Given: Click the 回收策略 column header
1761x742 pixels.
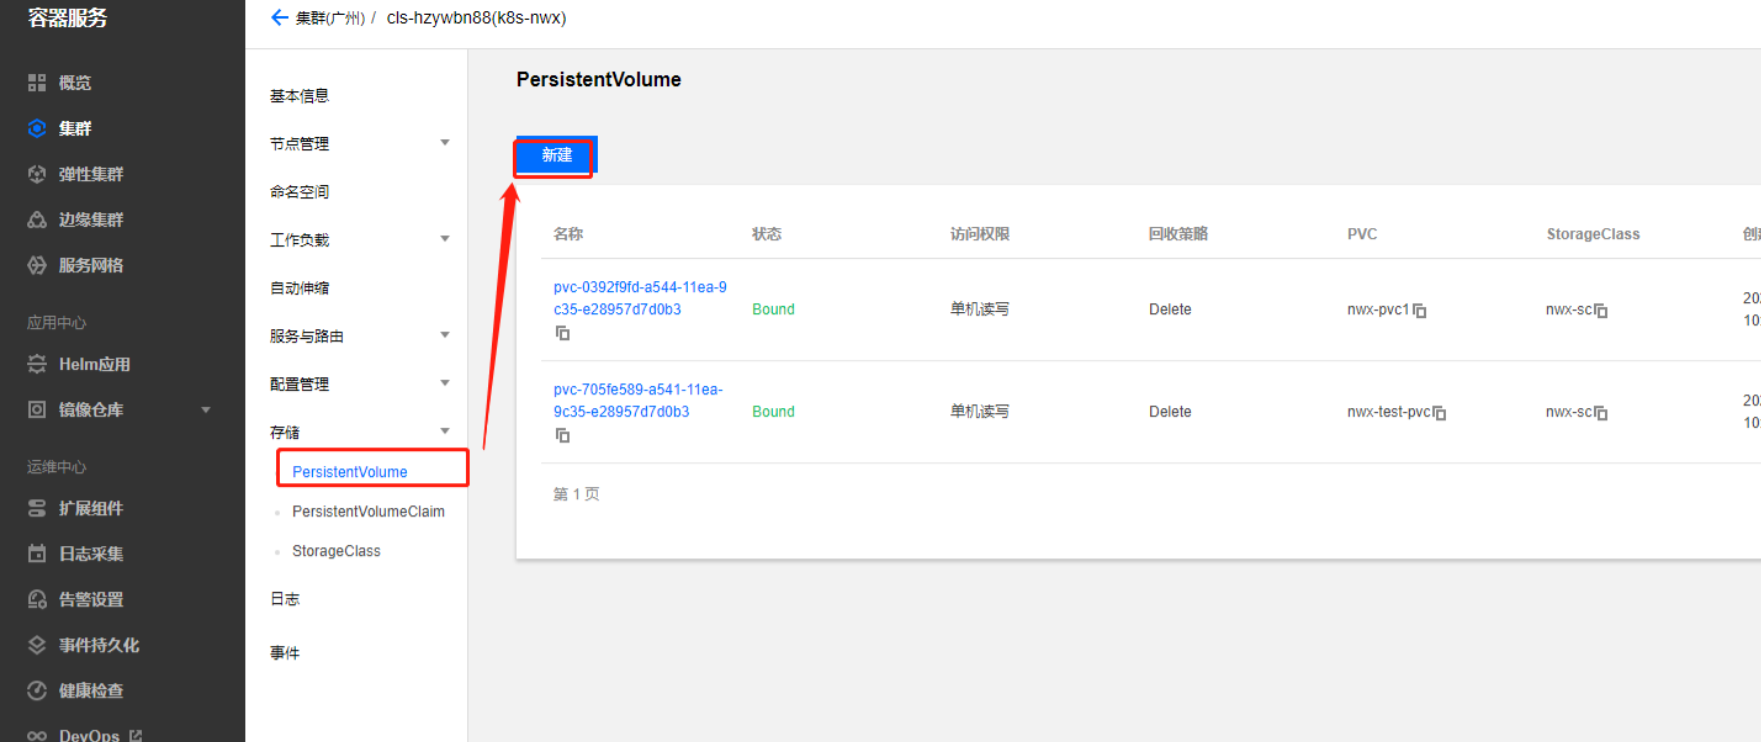Looking at the screenshot, I should [1178, 234].
